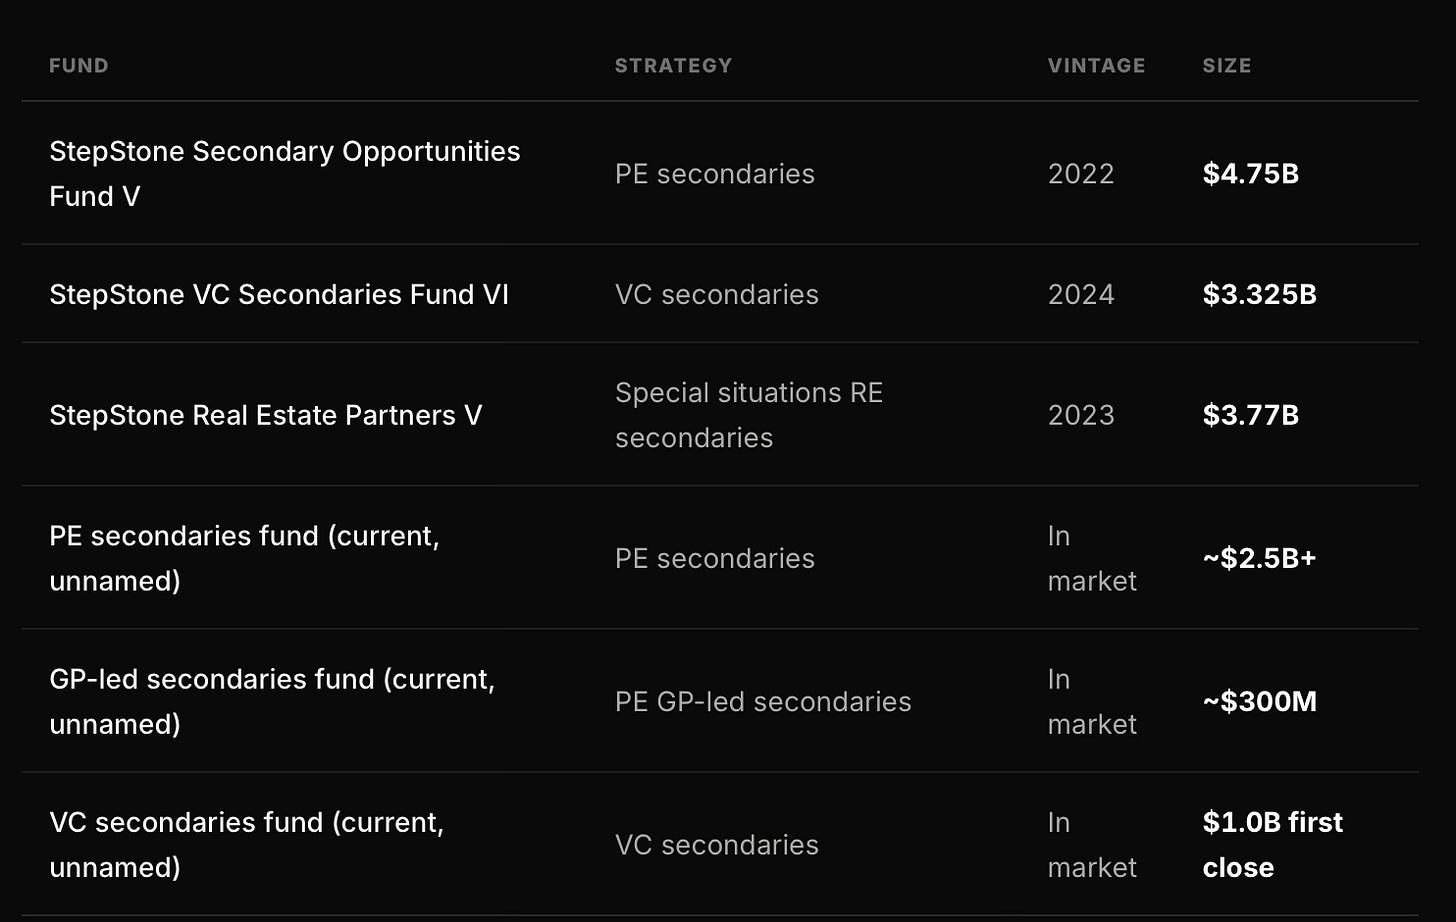Viewport: 1456px width, 922px height.
Task: Click the 2022 vintage cell
Action: point(1081,174)
